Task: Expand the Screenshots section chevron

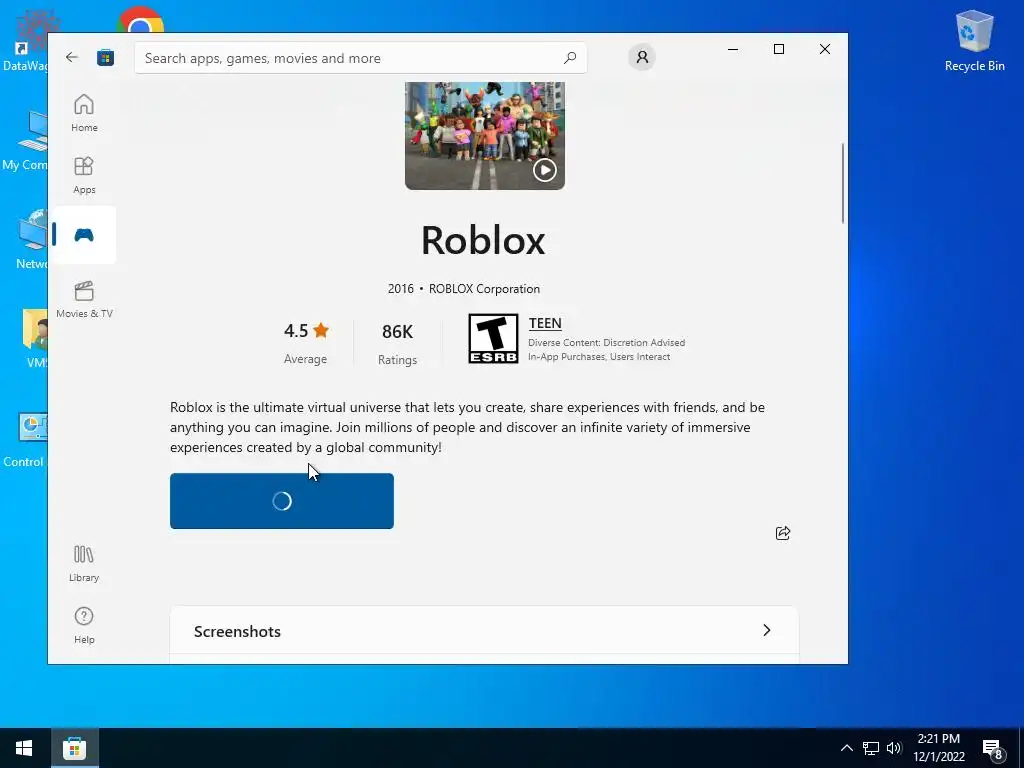Action: (x=767, y=630)
